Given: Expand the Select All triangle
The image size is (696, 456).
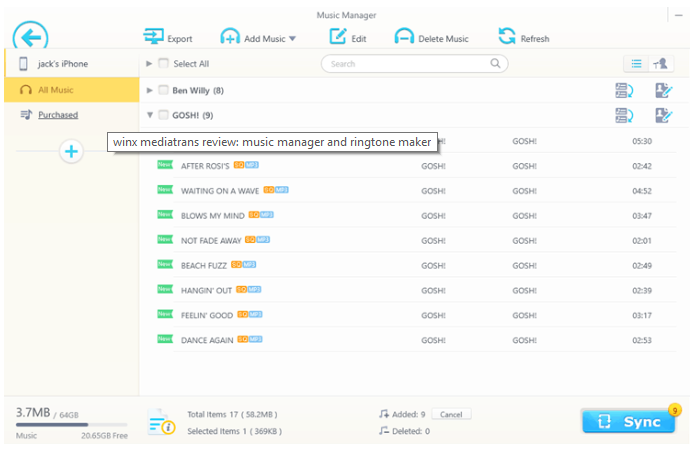Looking at the screenshot, I should point(149,63).
